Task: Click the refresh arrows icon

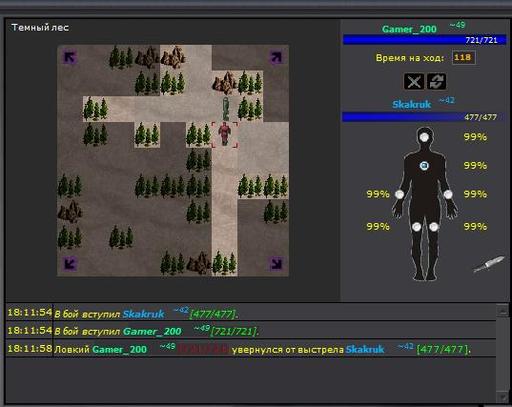Action: [436, 82]
